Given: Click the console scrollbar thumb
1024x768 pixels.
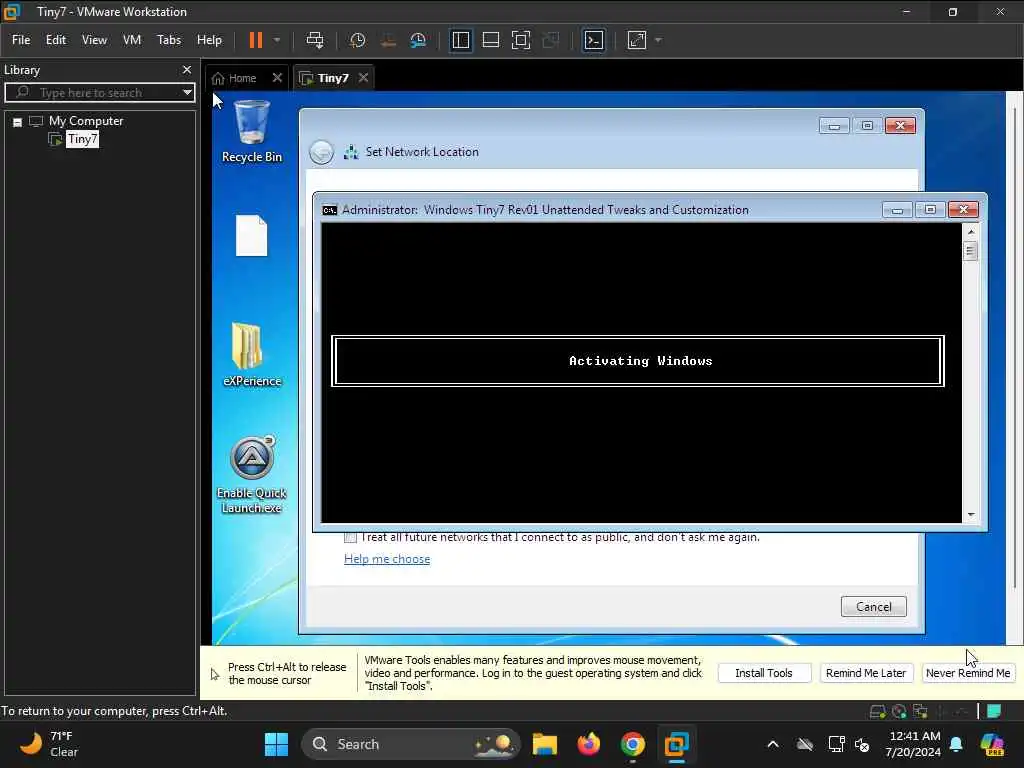Looking at the screenshot, I should 971,251.
